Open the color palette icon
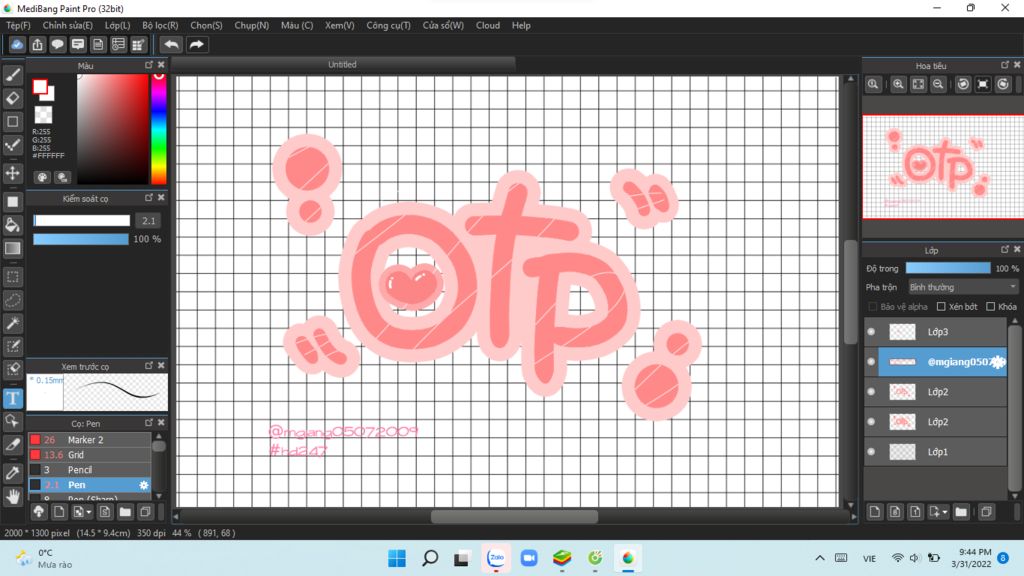 click(x=42, y=178)
